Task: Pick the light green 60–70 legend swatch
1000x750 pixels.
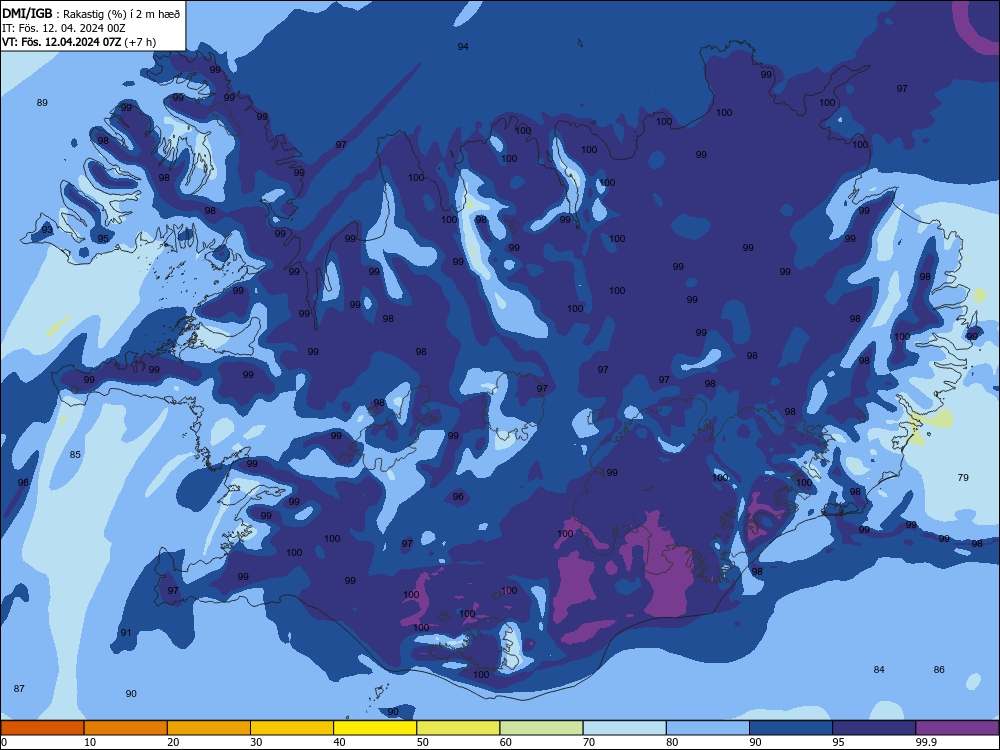Action: pos(541,728)
